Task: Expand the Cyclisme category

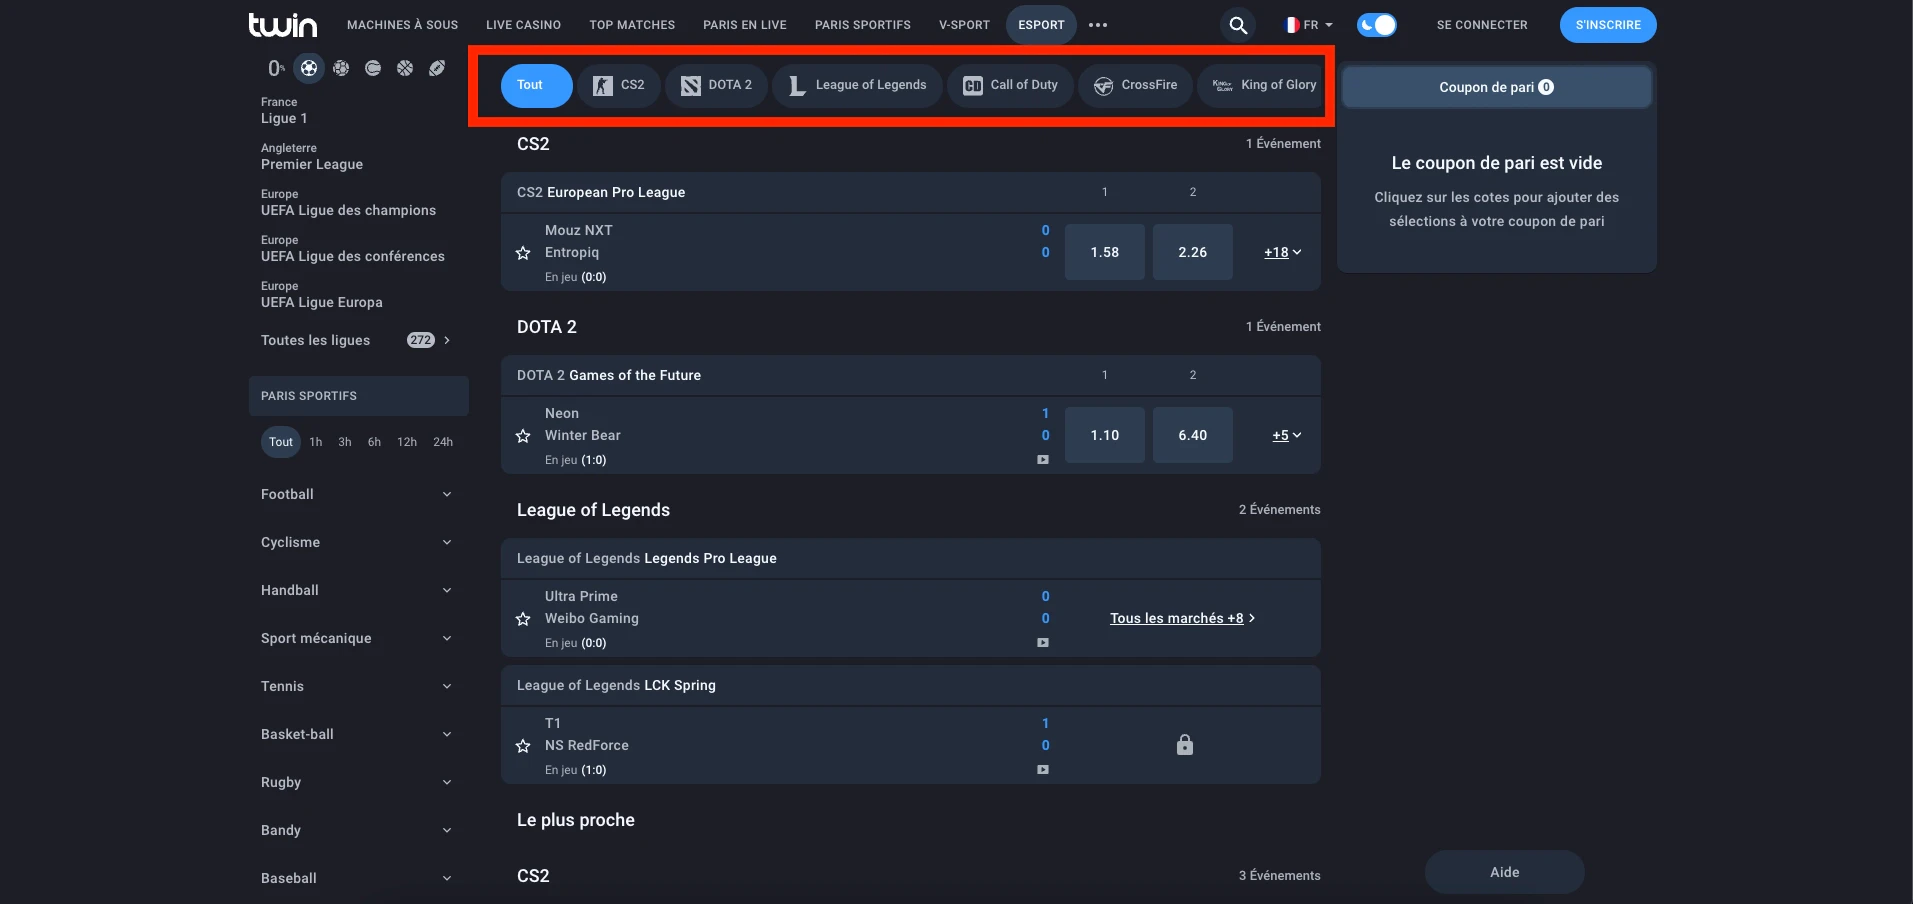Action: [x=357, y=542]
